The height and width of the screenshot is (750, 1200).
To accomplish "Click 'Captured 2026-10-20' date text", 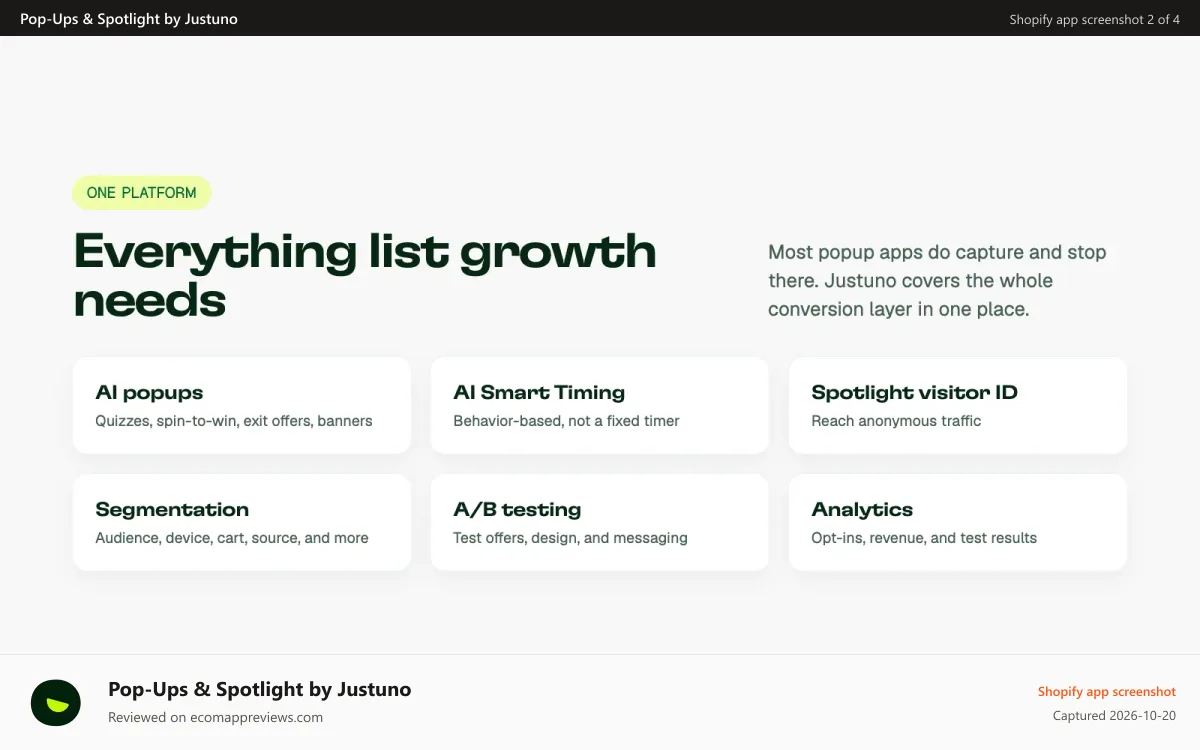I will 1114,716.
